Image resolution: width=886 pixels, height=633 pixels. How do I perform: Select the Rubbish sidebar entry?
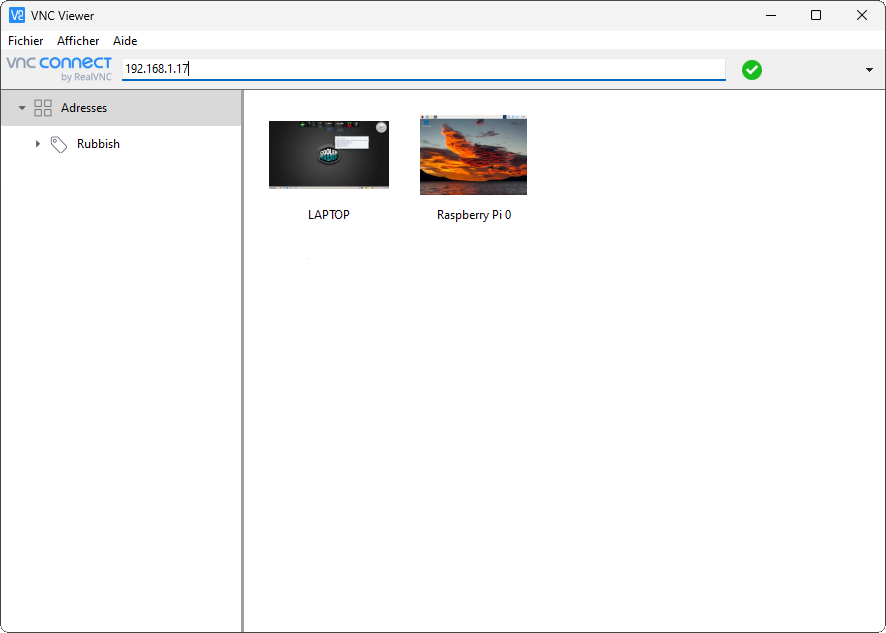coord(98,143)
